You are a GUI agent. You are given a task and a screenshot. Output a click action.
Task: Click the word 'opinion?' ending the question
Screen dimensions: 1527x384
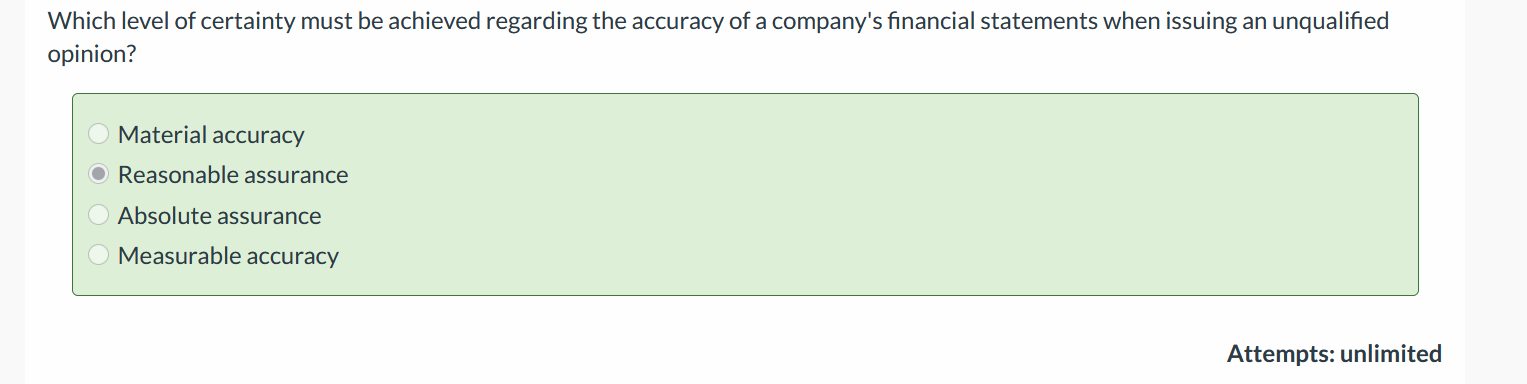[x=91, y=54]
